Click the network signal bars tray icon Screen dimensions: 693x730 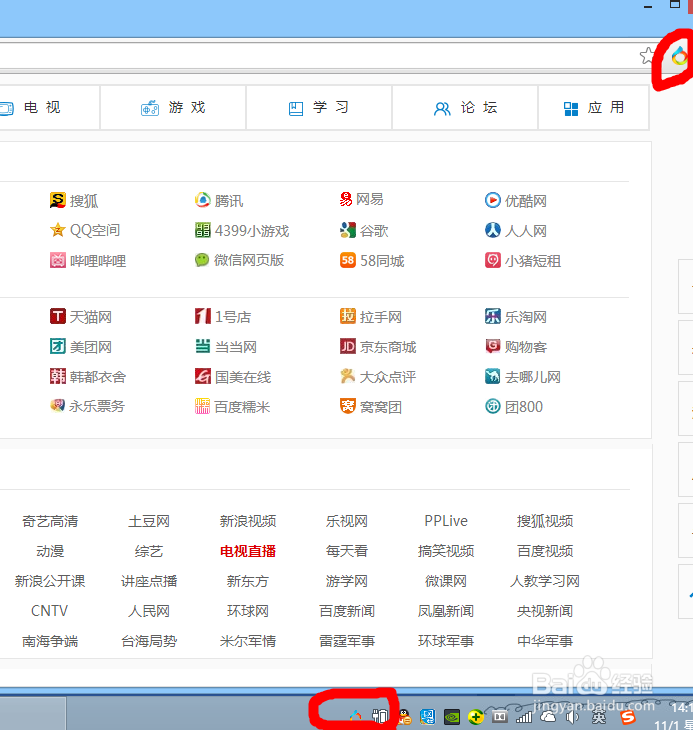pos(524,717)
